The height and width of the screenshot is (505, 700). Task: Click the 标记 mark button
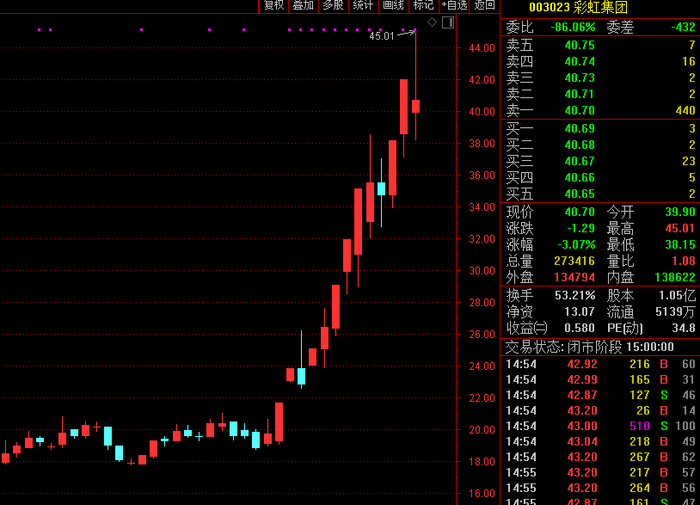423,5
